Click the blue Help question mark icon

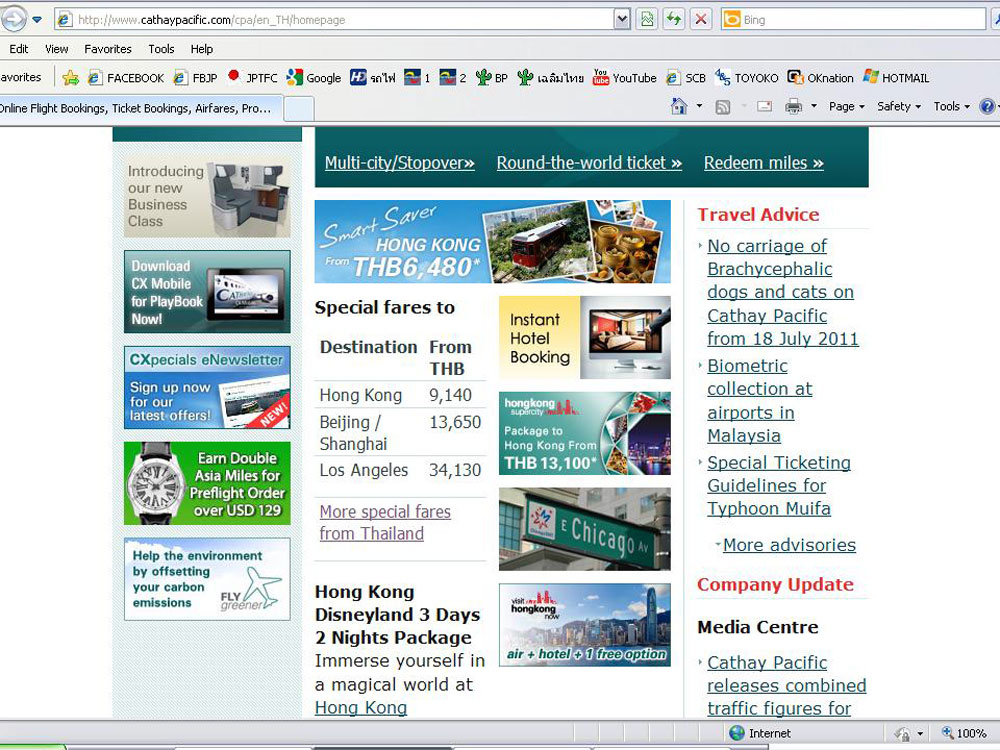tap(987, 107)
